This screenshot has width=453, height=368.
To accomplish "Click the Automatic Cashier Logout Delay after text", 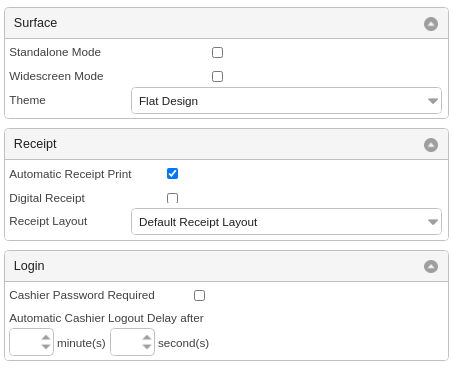I will [106, 318].
